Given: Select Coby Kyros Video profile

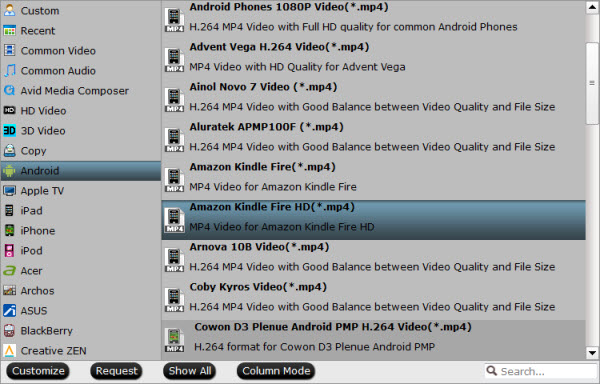Looking at the screenshot, I should (x=373, y=300).
